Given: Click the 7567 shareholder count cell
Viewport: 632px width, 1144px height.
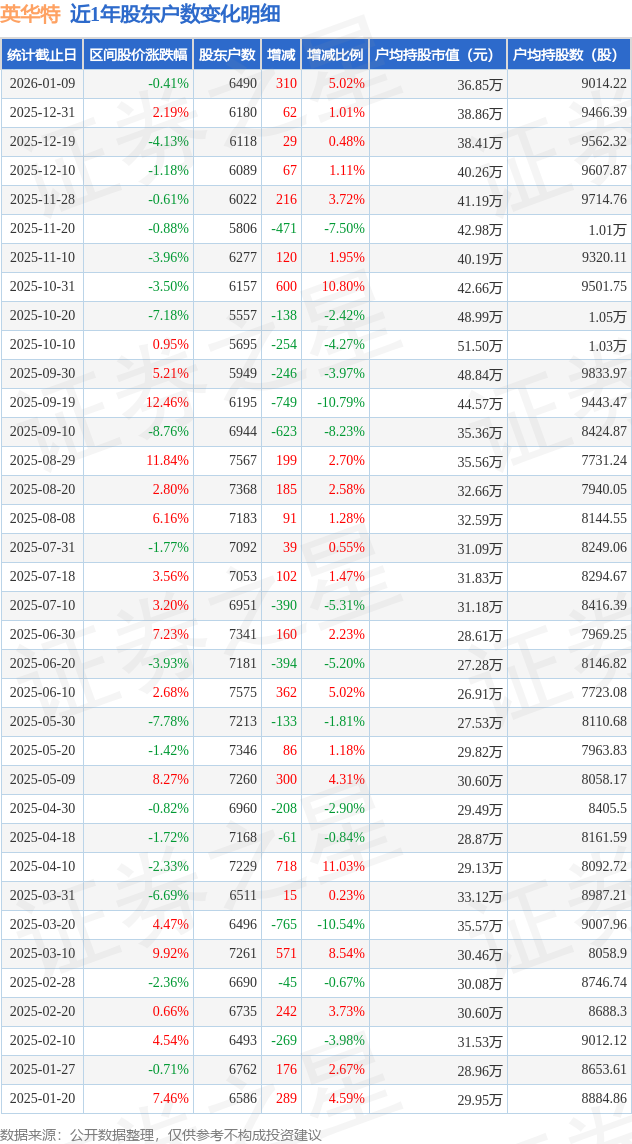Looking at the screenshot, I should click(x=242, y=461).
